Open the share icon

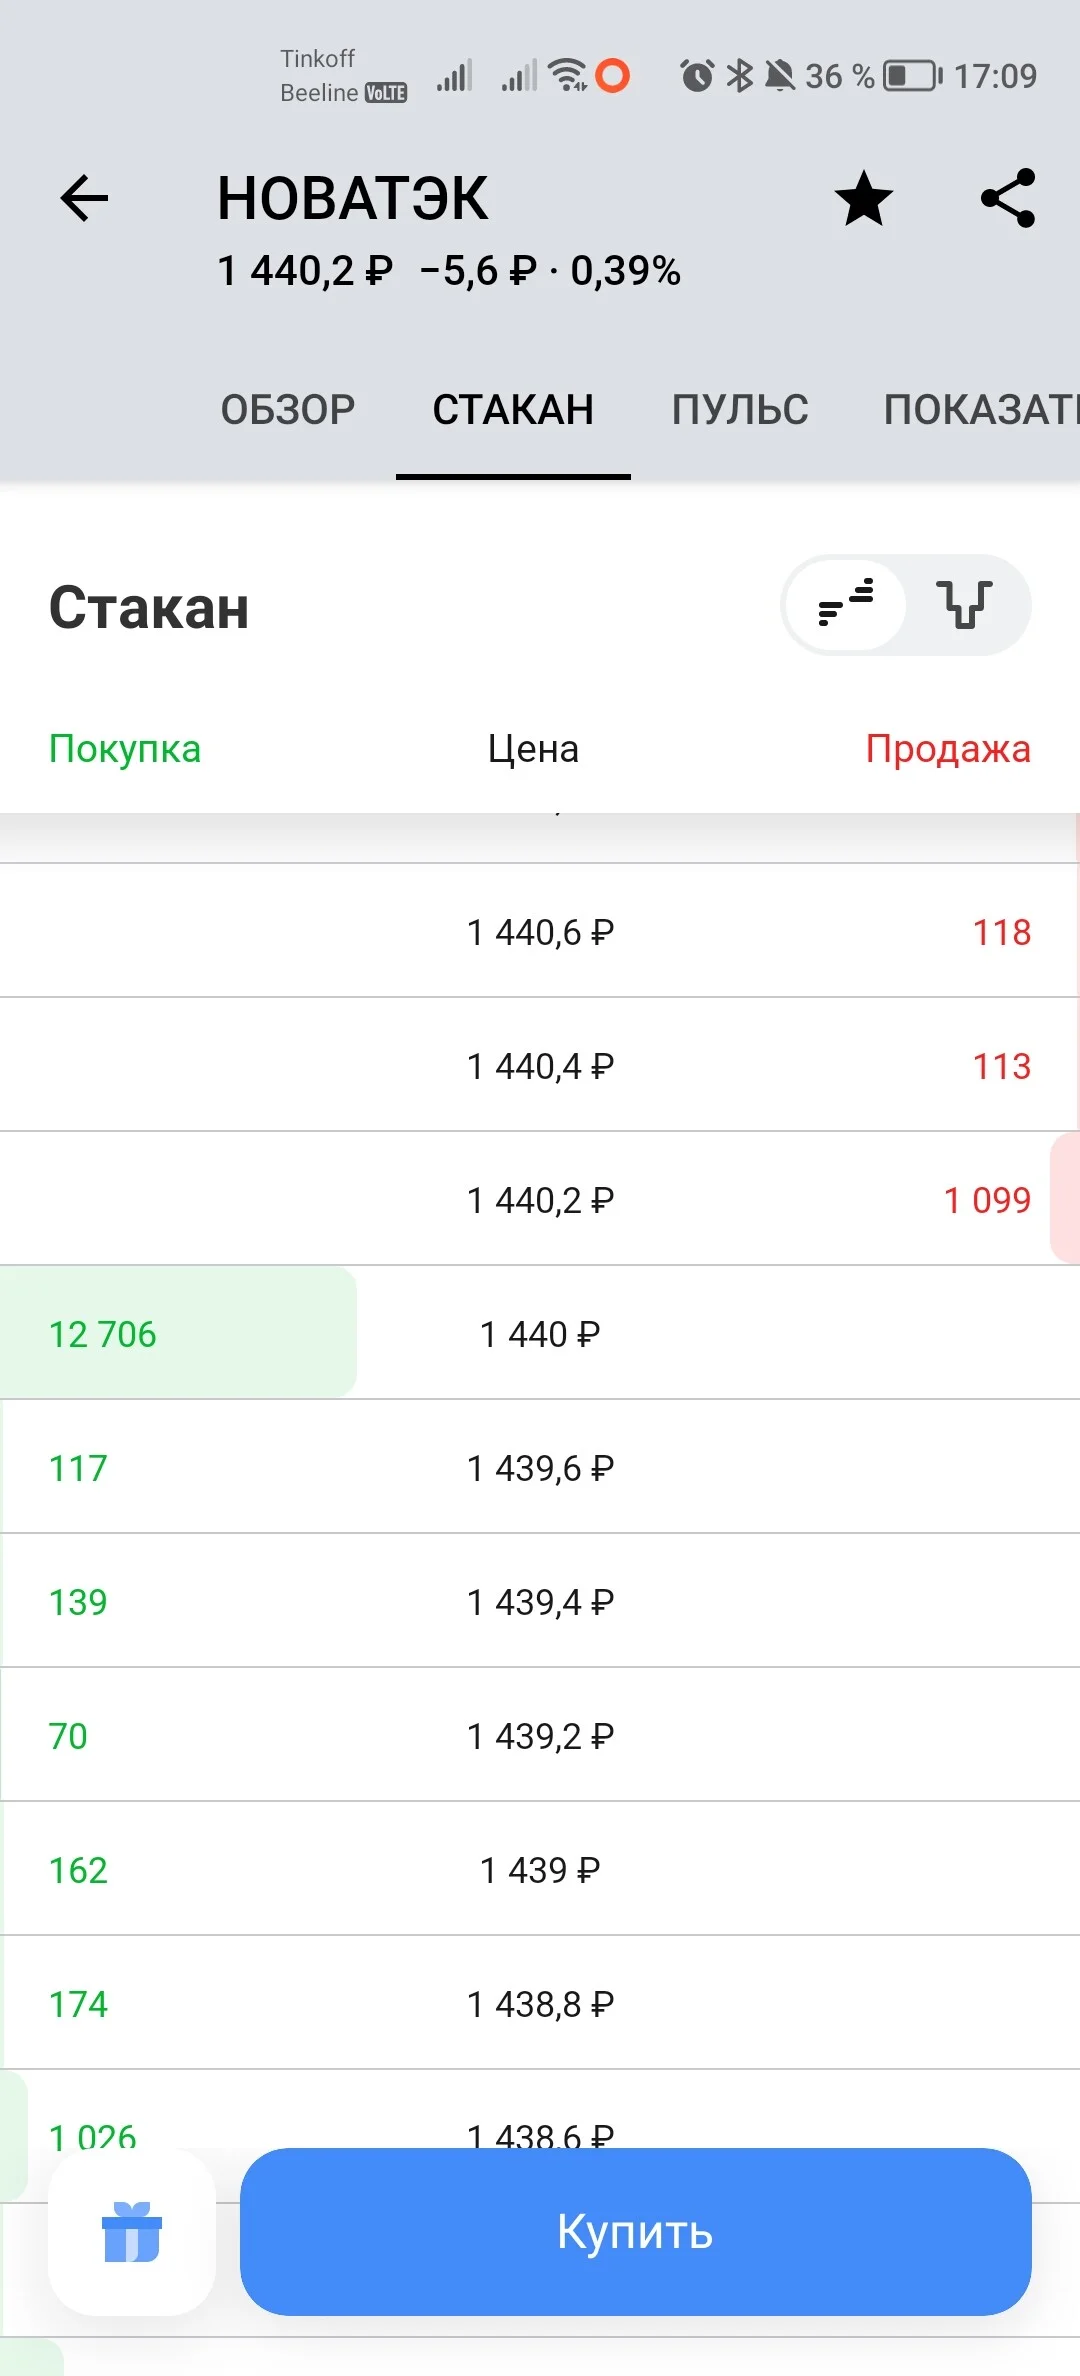1008,198
